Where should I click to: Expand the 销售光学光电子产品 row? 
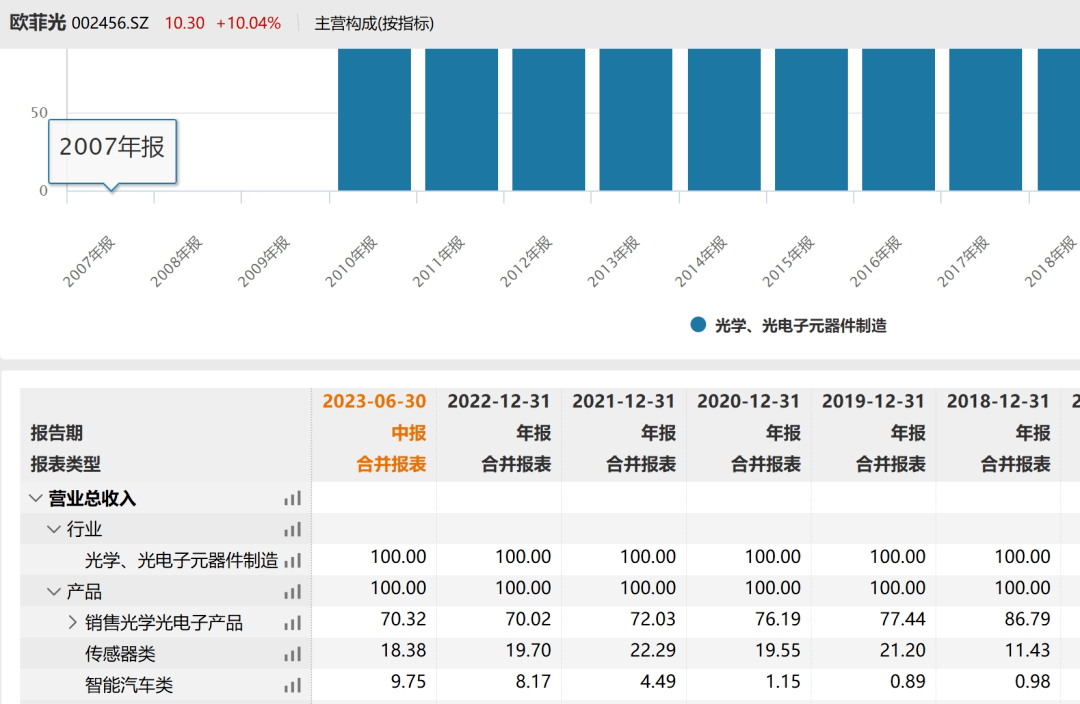(x=72, y=623)
